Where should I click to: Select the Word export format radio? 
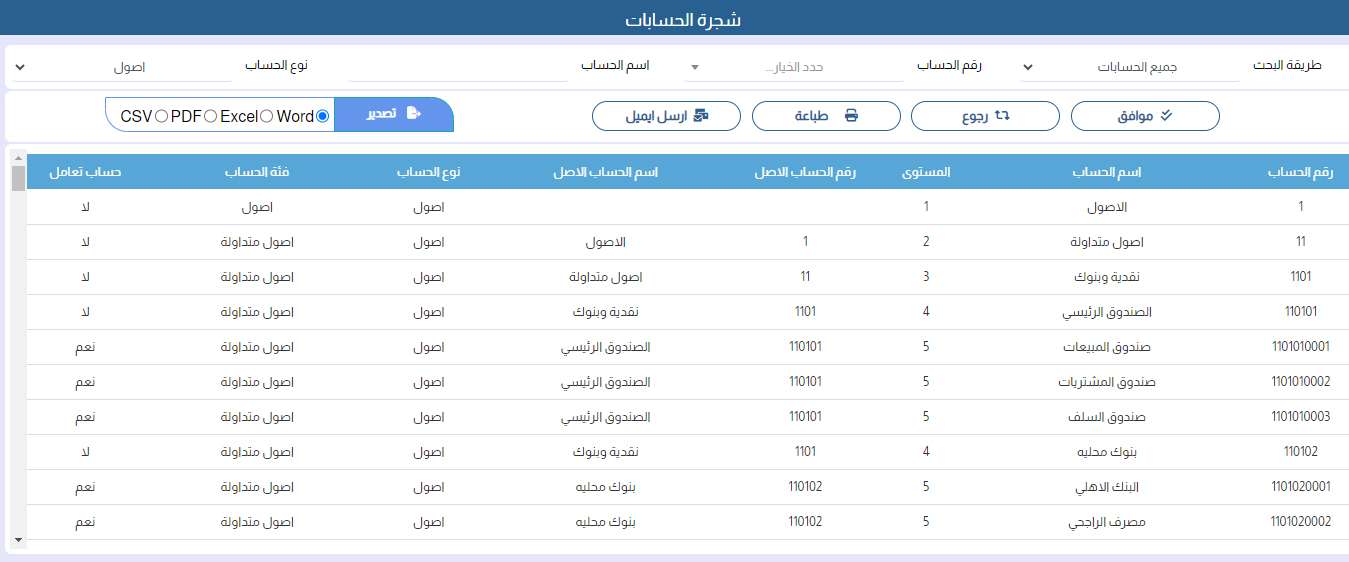click(322, 117)
